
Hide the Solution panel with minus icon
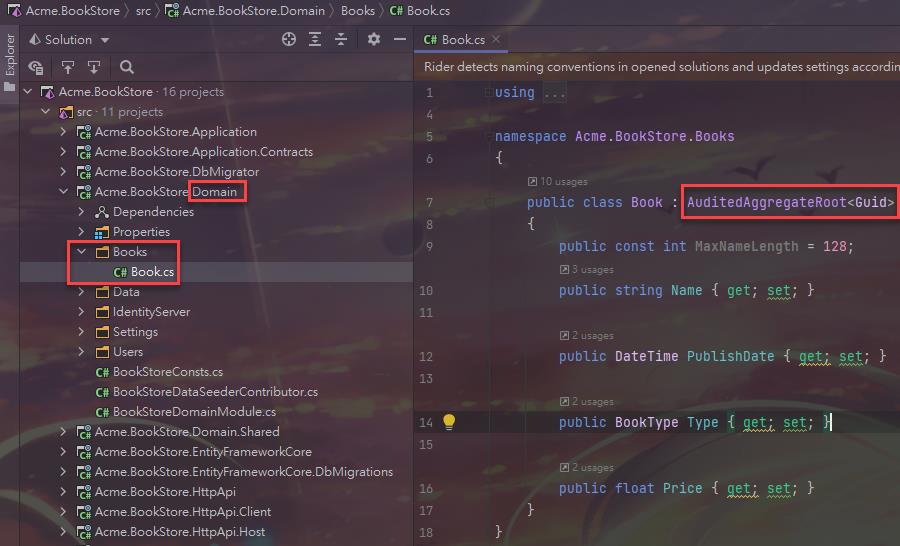tap(399, 39)
